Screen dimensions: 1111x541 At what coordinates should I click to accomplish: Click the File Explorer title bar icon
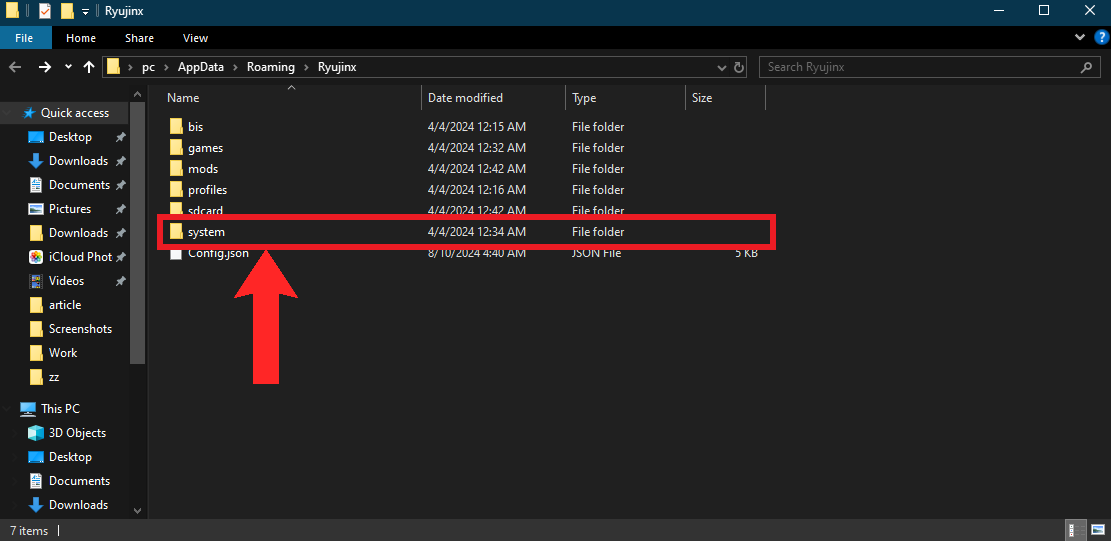pos(12,11)
